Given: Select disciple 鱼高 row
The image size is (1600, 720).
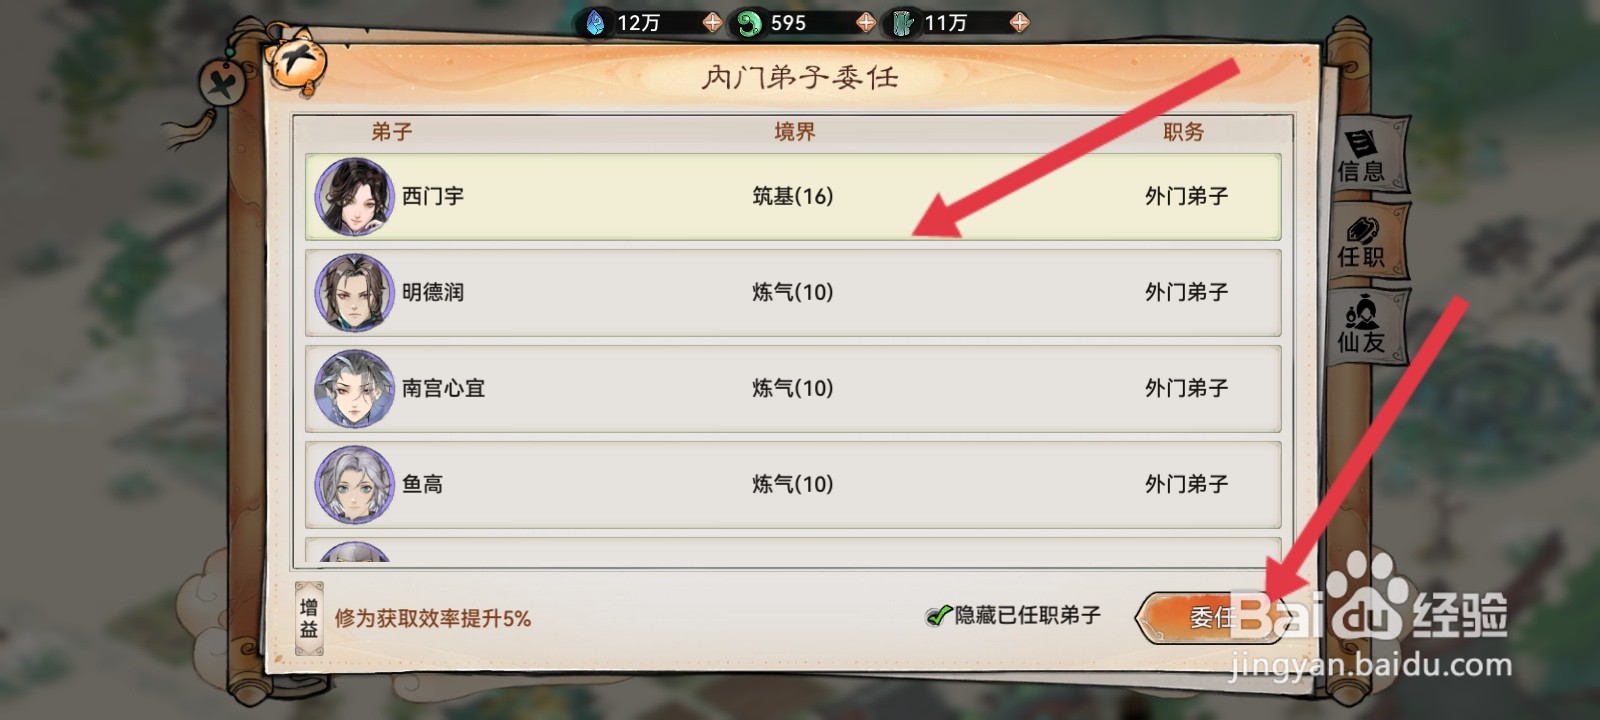Looking at the screenshot, I should [x=793, y=484].
